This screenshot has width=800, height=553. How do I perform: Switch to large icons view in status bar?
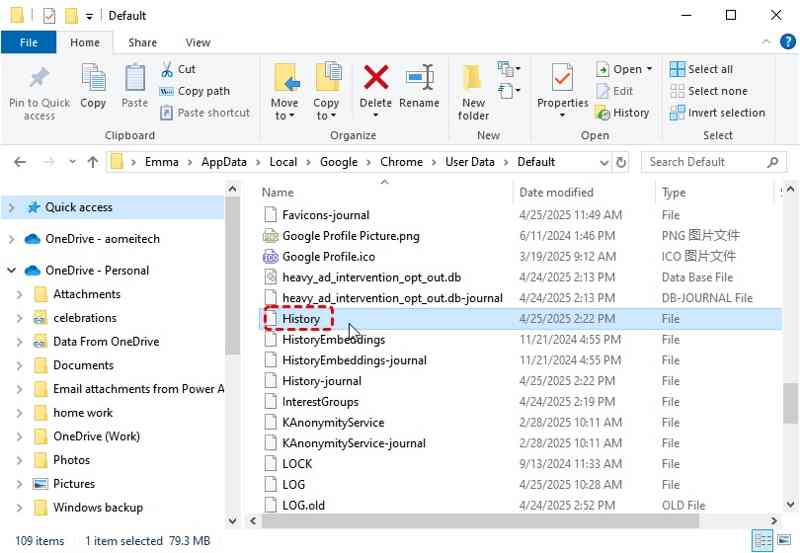[784, 540]
